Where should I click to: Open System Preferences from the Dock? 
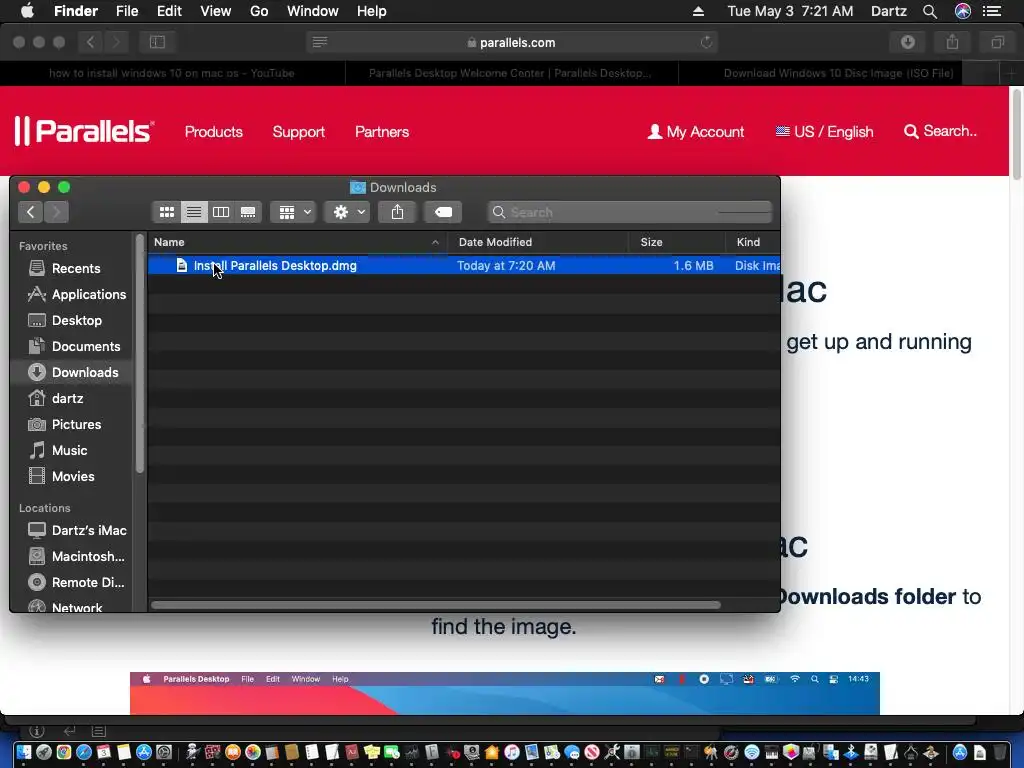tap(164, 752)
